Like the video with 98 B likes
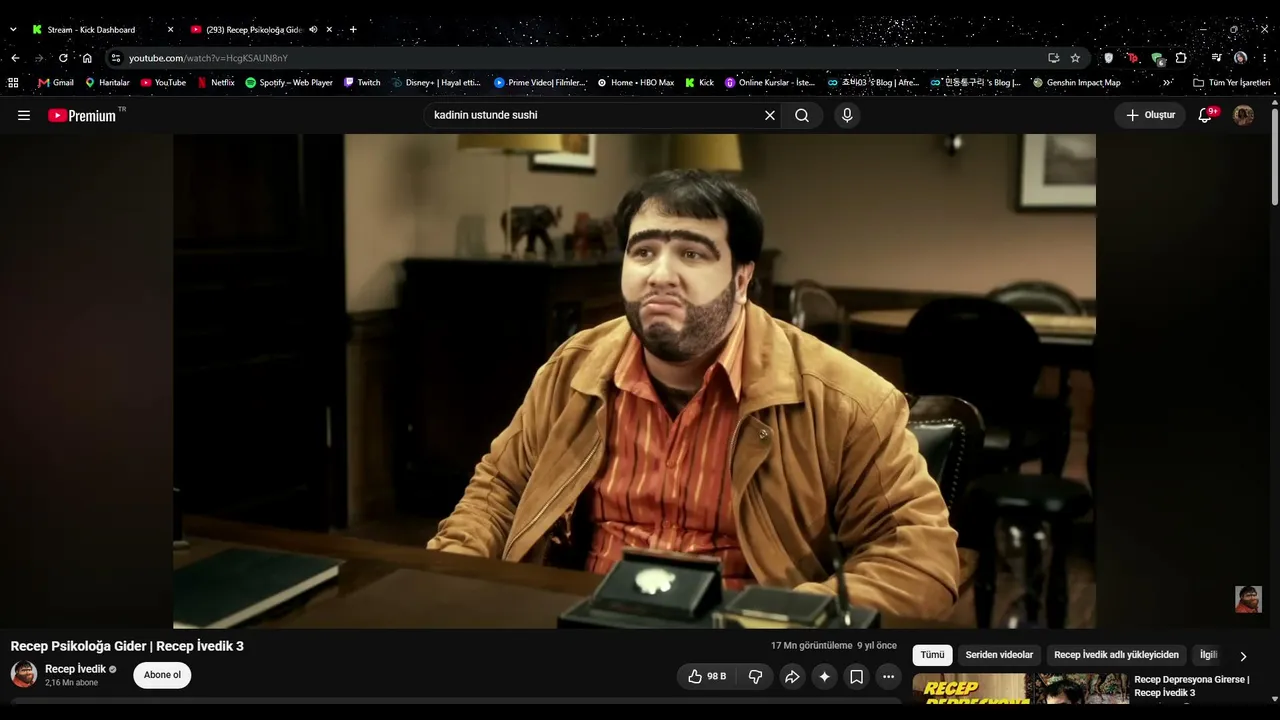The width and height of the screenshot is (1280, 720). (x=707, y=677)
